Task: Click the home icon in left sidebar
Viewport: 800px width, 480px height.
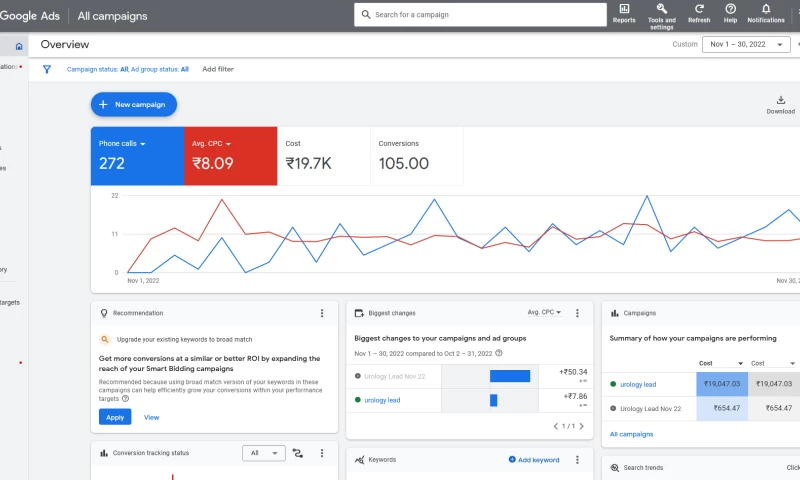Action: tap(19, 46)
